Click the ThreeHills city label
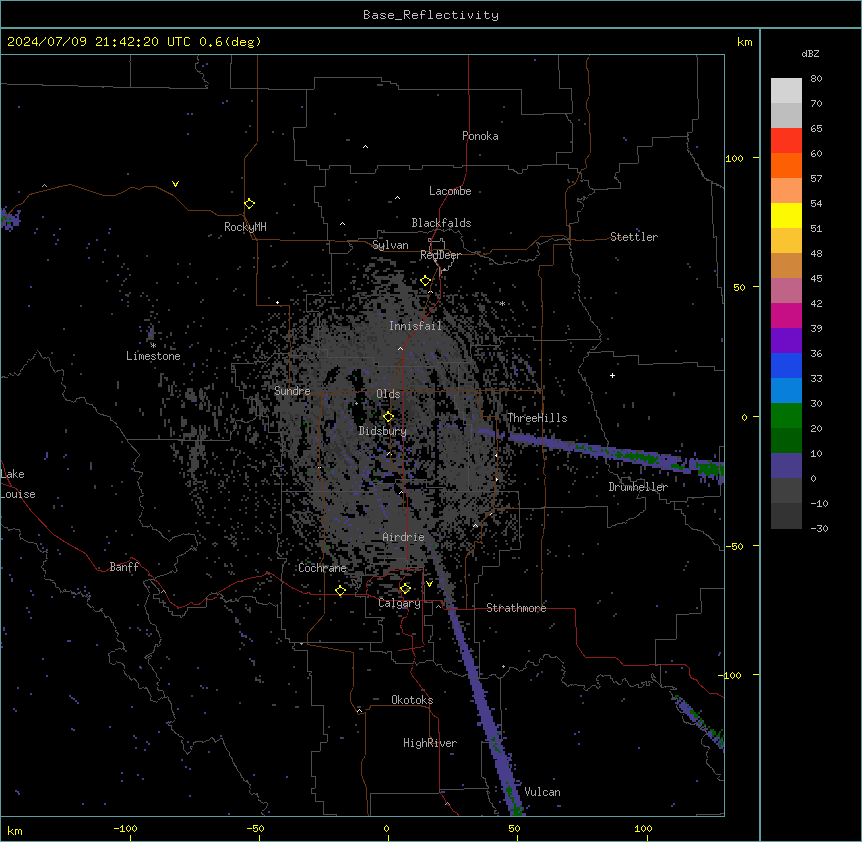 [537, 418]
